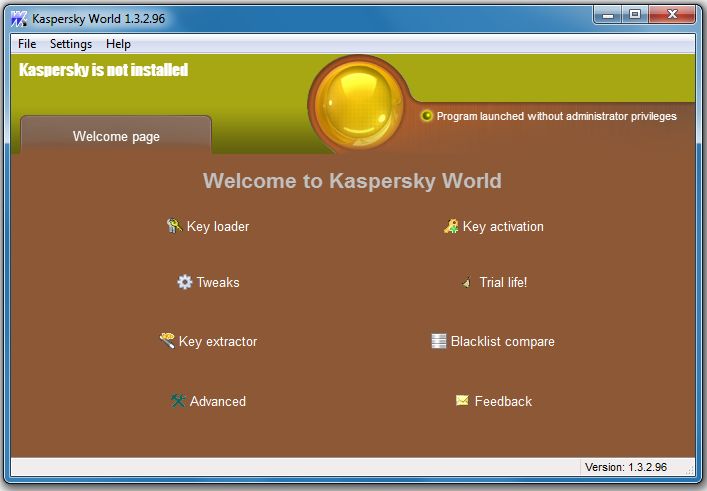Click the Kaspersky World title bar icon
Screen dimensions: 707x491
click(19, 18)
